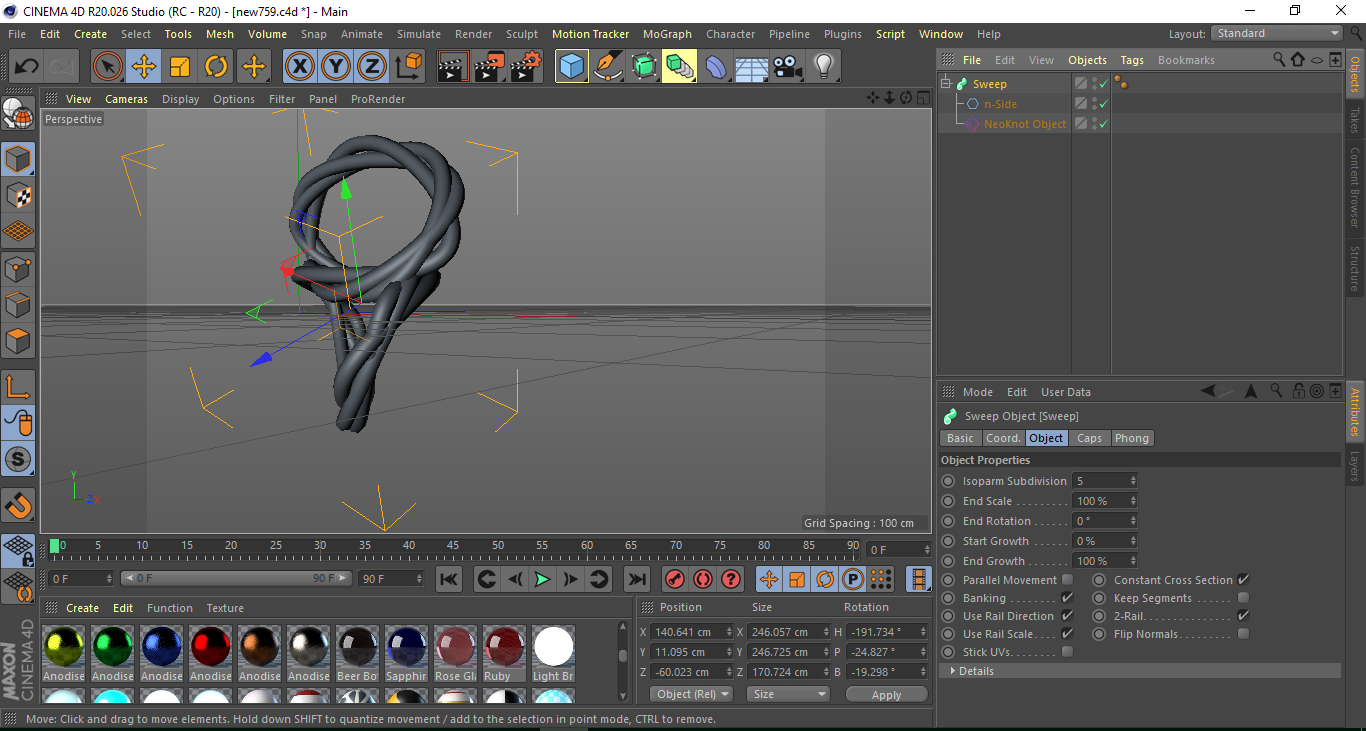Switch to Polygons mode

click(x=18, y=340)
